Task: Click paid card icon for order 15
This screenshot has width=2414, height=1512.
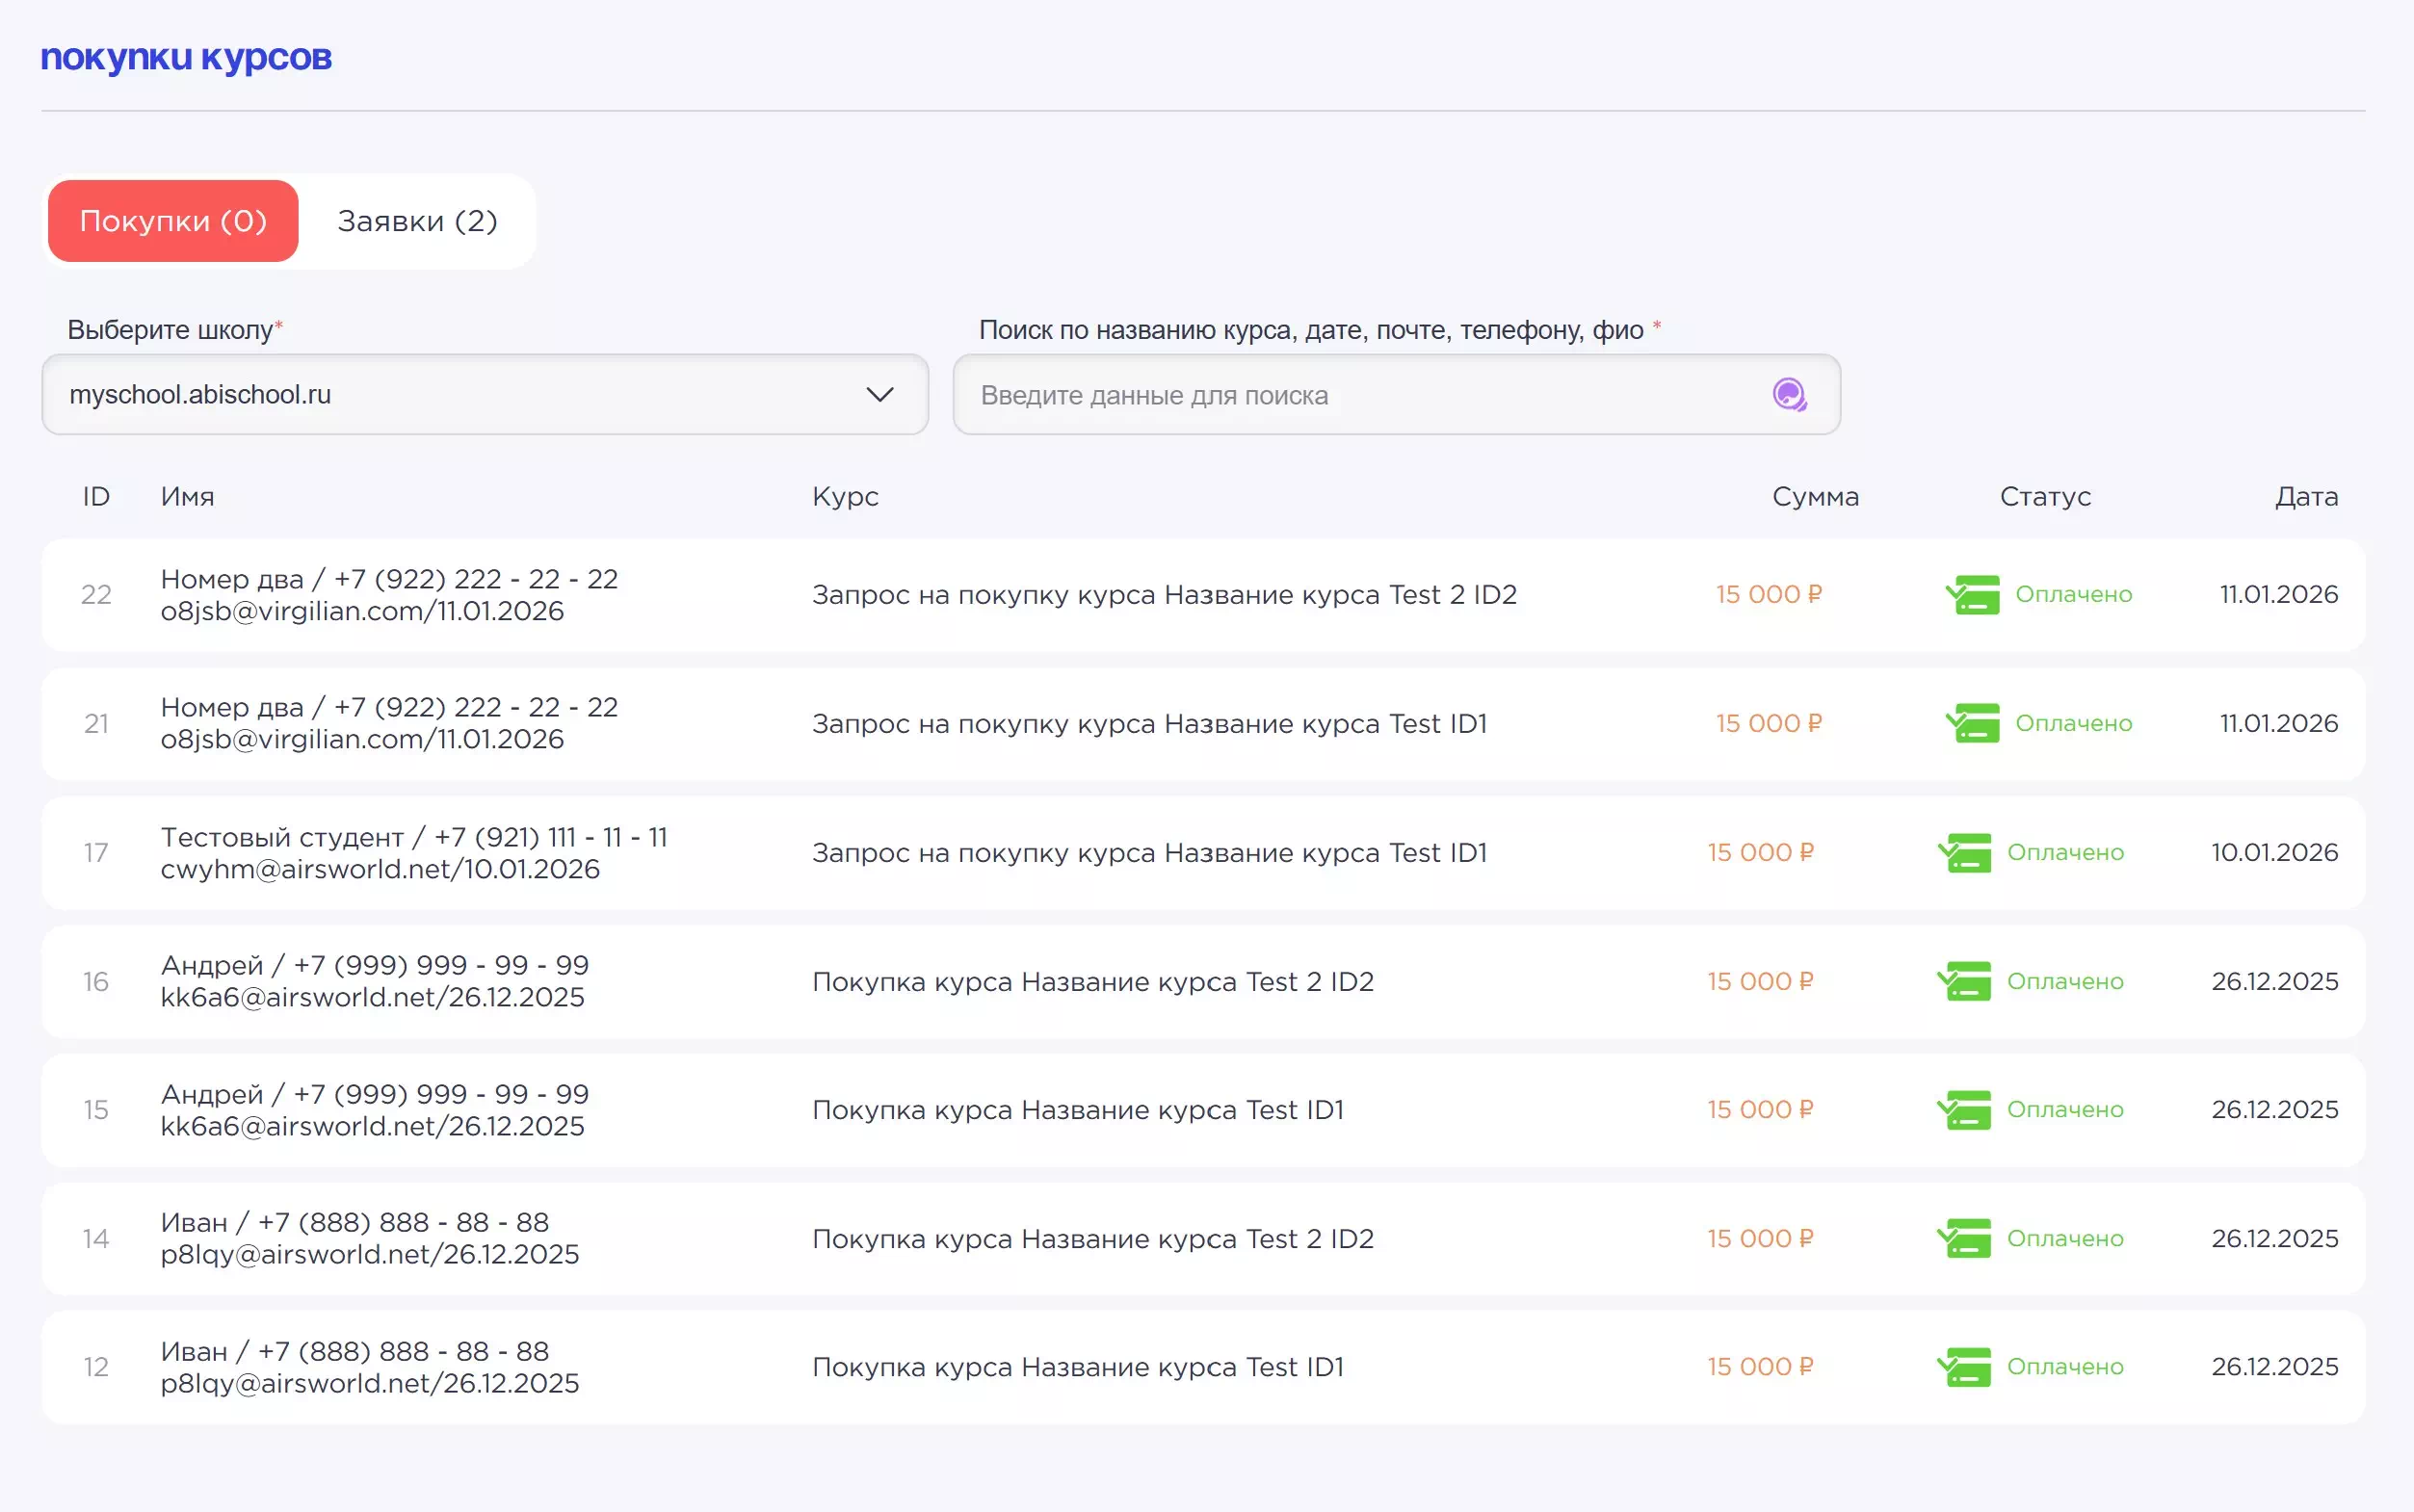Action: click(1964, 1109)
